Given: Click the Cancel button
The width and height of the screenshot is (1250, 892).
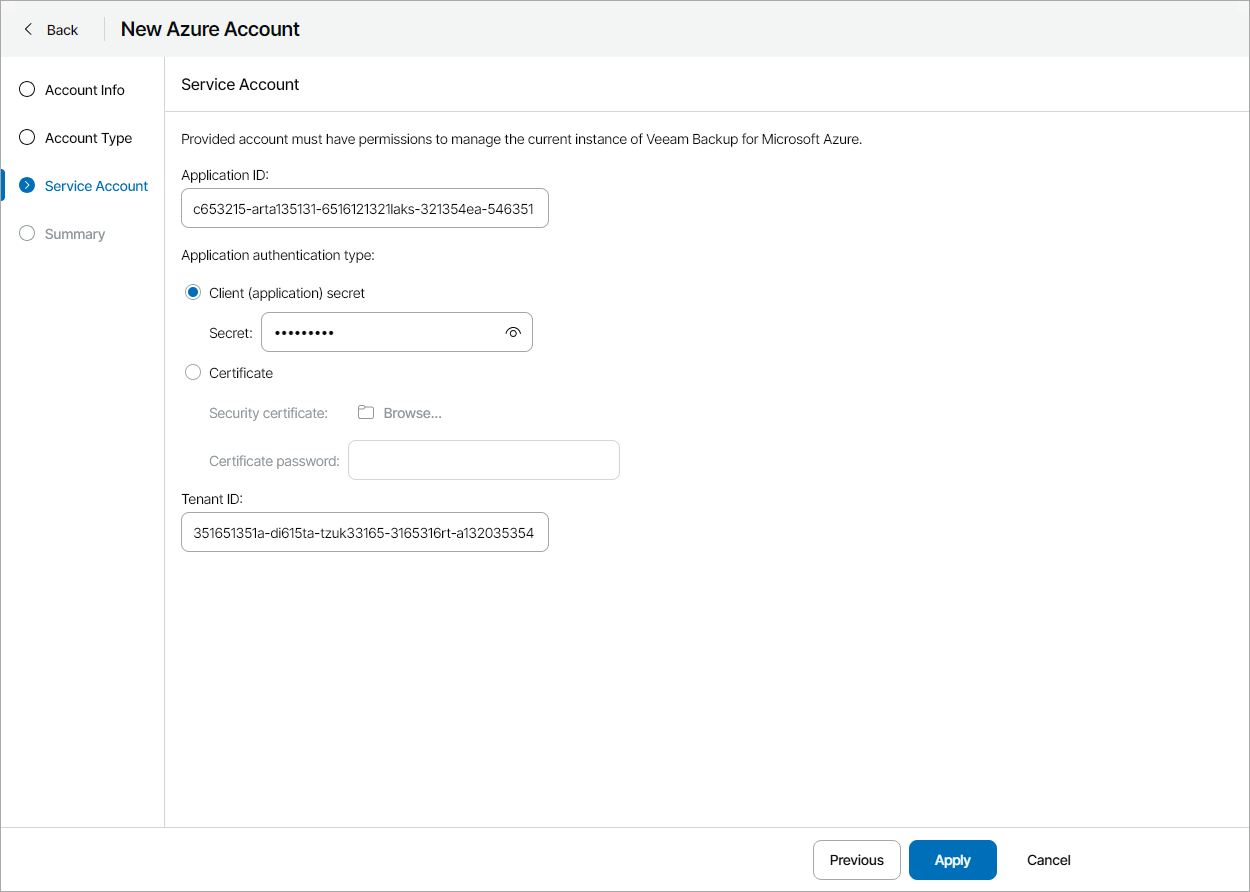Looking at the screenshot, I should click(1047, 859).
